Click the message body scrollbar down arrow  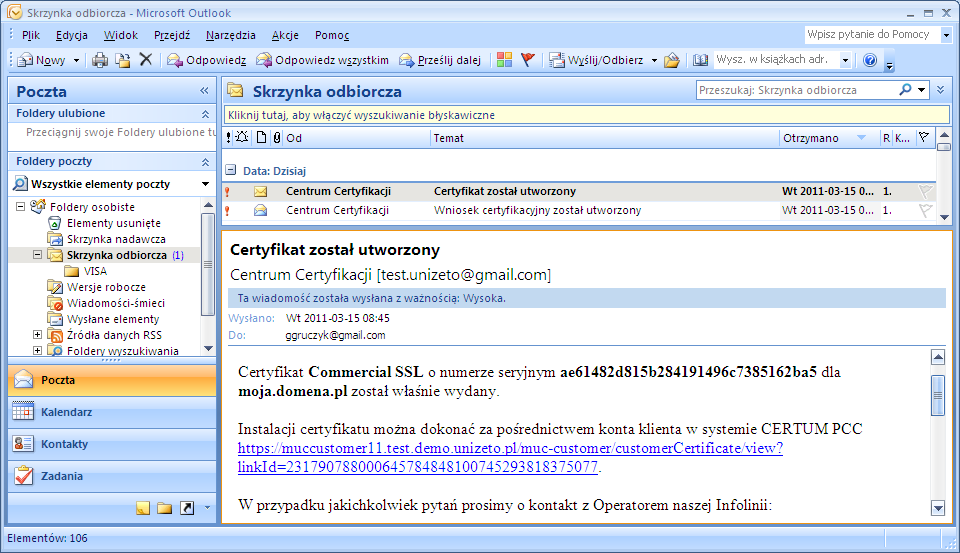[x=938, y=507]
